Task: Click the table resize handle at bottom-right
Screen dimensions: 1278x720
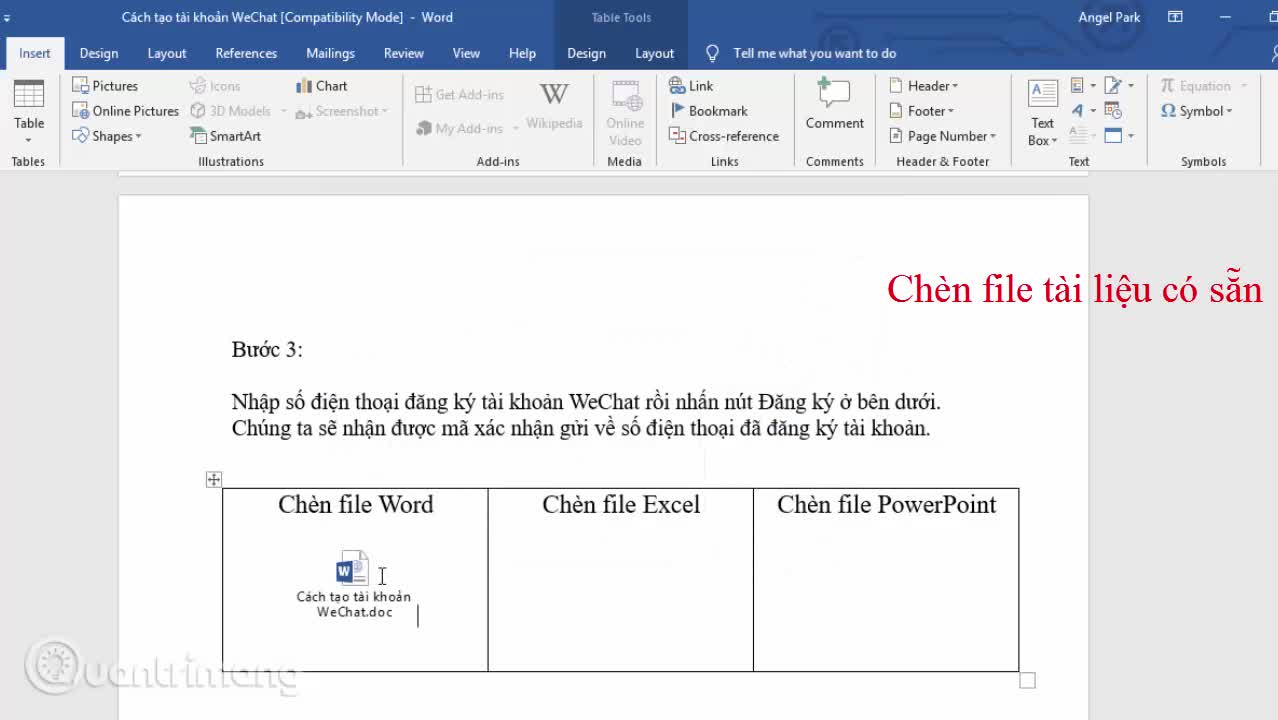Action: tap(1027, 681)
